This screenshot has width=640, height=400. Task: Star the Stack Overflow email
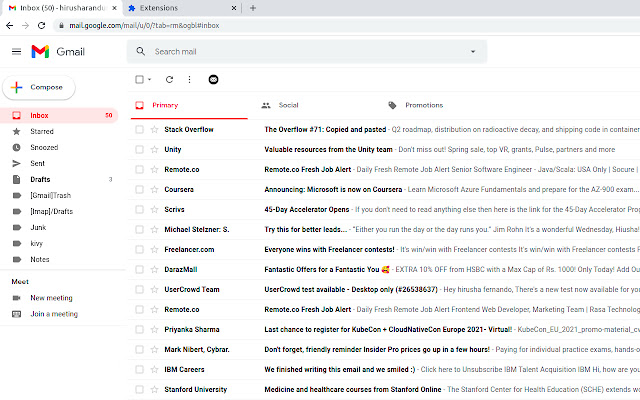pyautogui.click(x=154, y=129)
